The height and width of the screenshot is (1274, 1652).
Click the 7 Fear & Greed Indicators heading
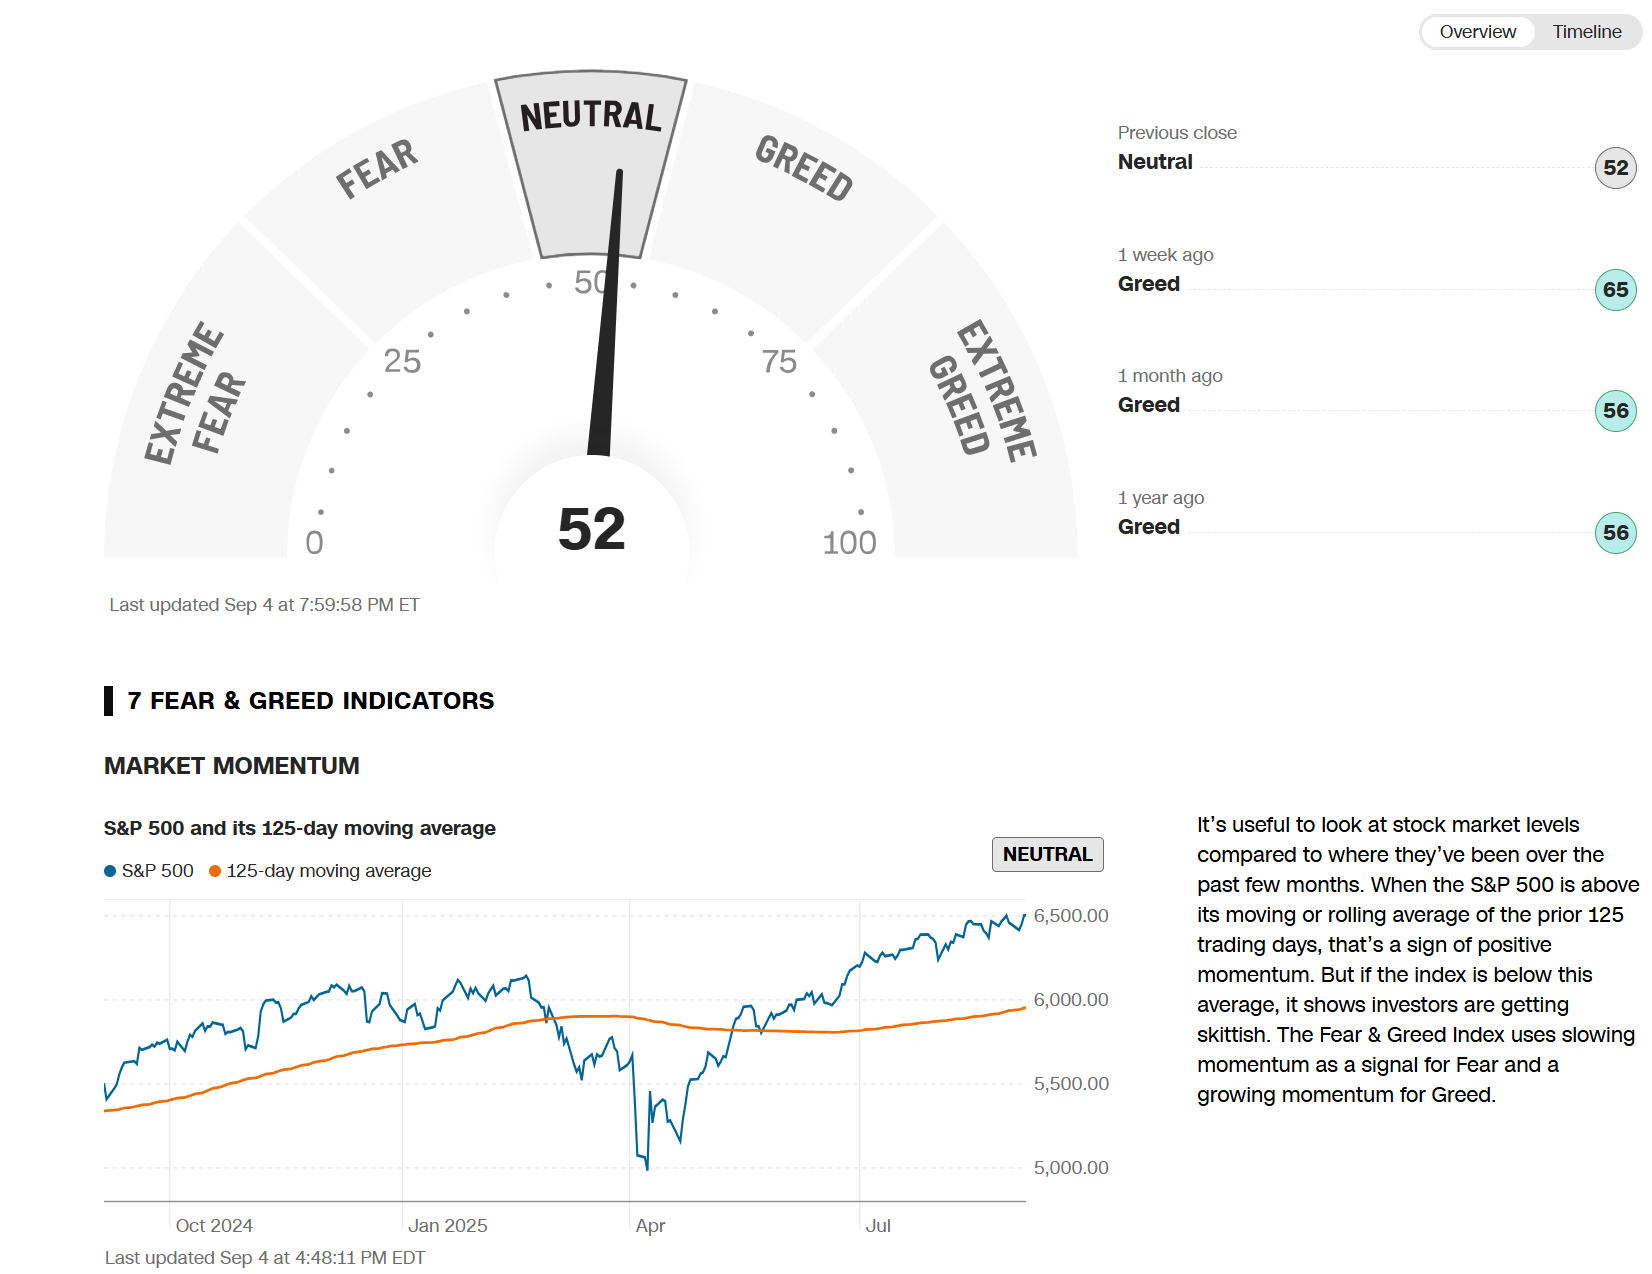coord(310,701)
